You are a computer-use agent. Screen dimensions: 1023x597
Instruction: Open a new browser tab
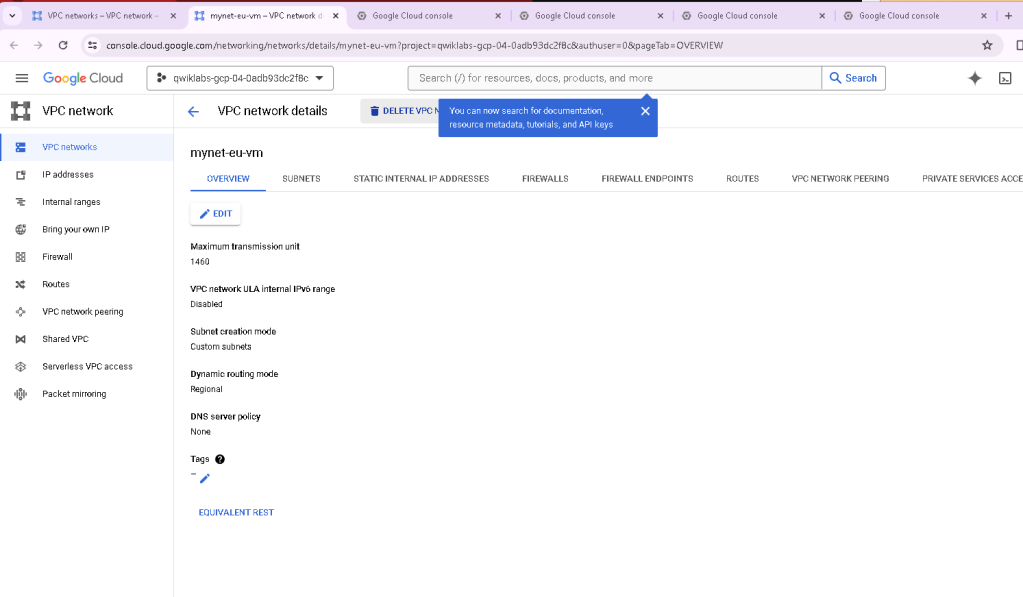[1008, 16]
